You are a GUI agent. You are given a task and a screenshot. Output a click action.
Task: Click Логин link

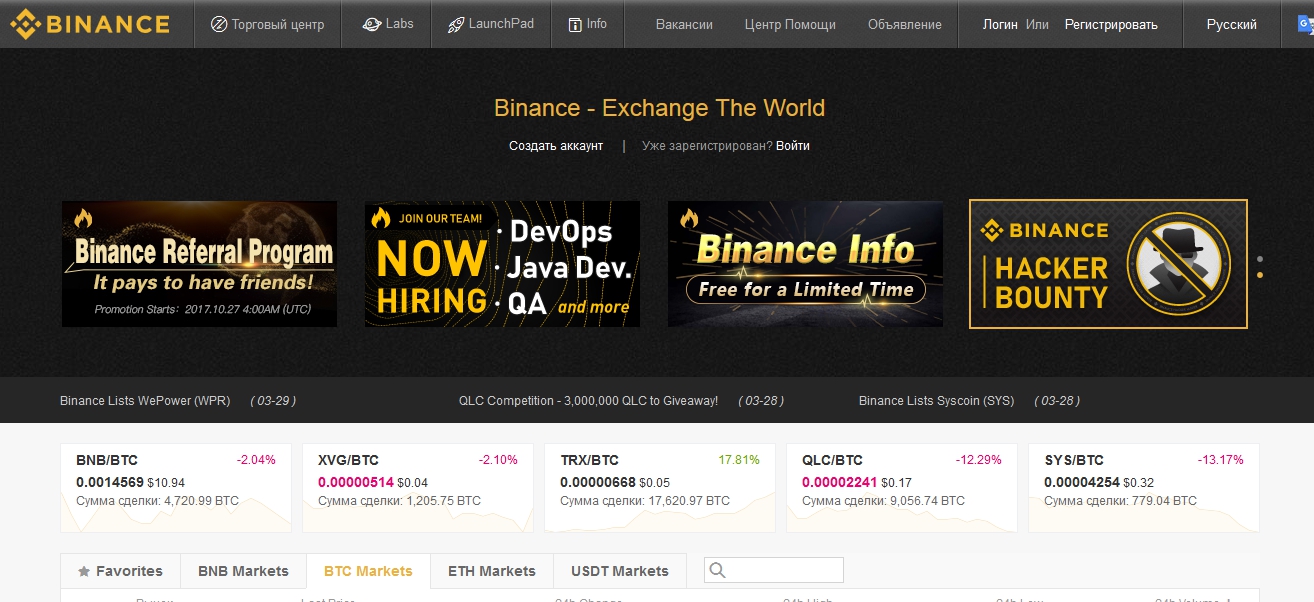tap(1000, 24)
